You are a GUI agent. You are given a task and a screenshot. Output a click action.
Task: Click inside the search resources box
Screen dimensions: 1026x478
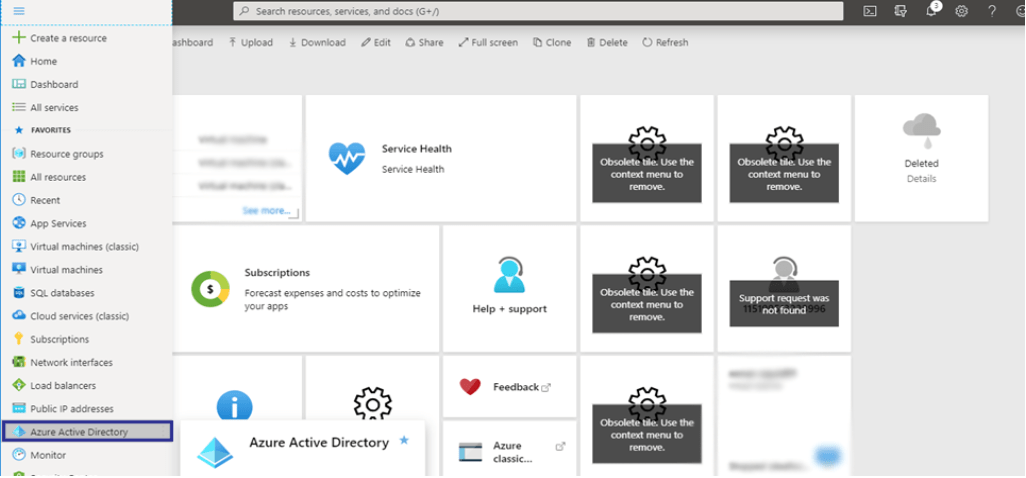coord(538,11)
